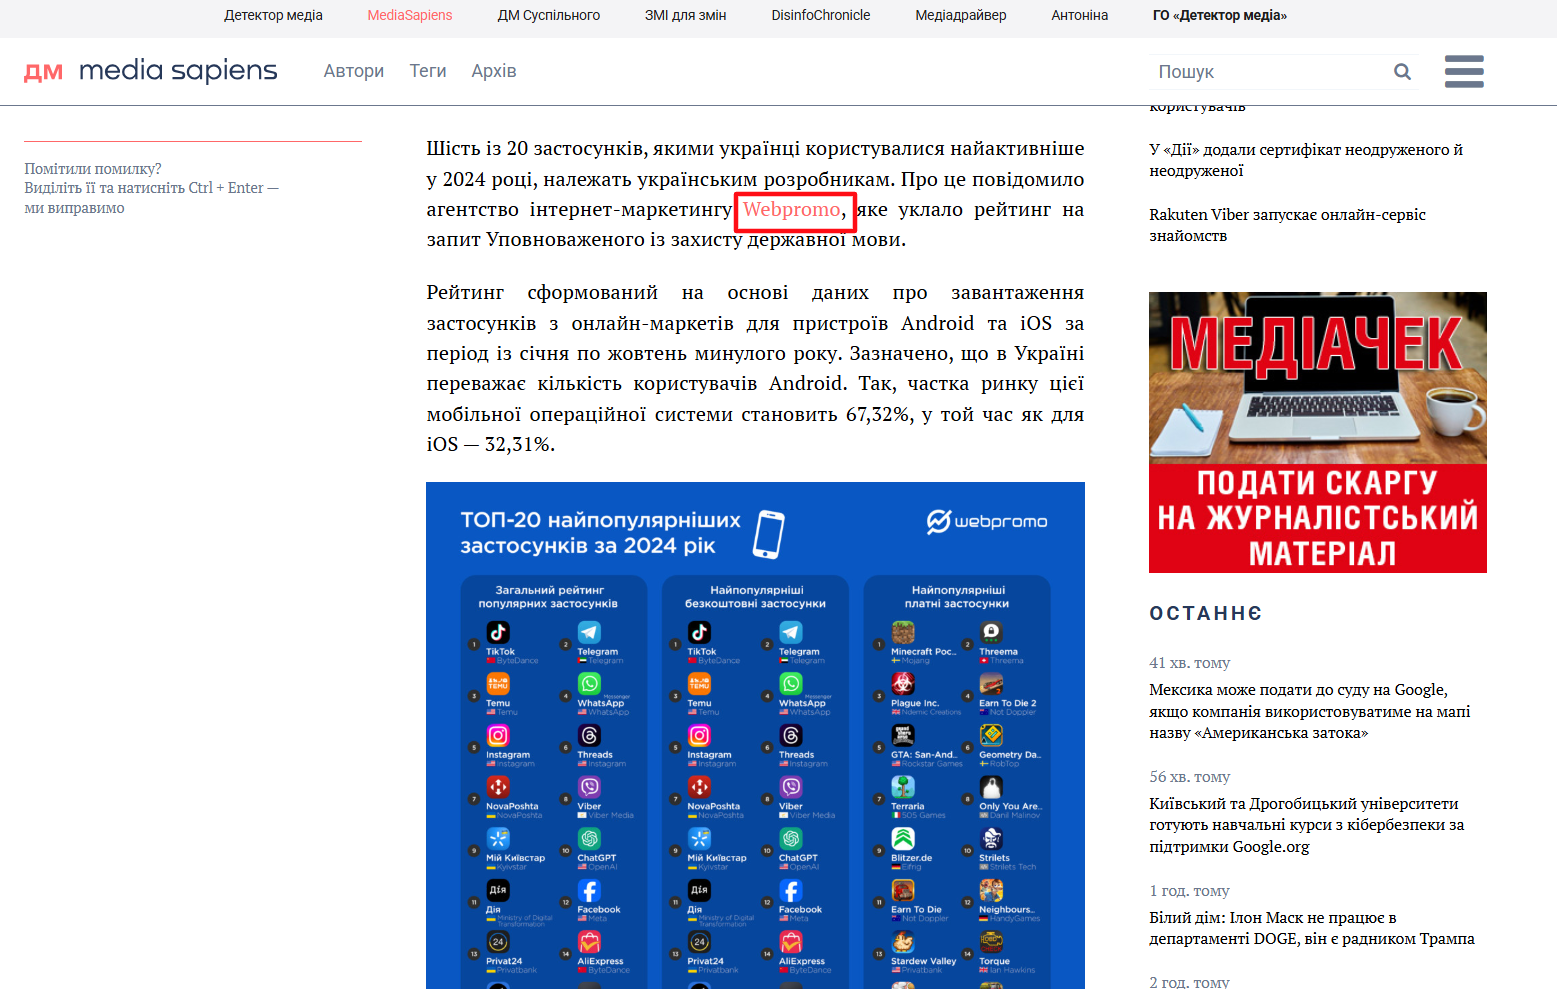This screenshot has width=1557, height=989.
Task: Click the МЕДІАЧЕК complaint banner
Action: tap(1317, 432)
